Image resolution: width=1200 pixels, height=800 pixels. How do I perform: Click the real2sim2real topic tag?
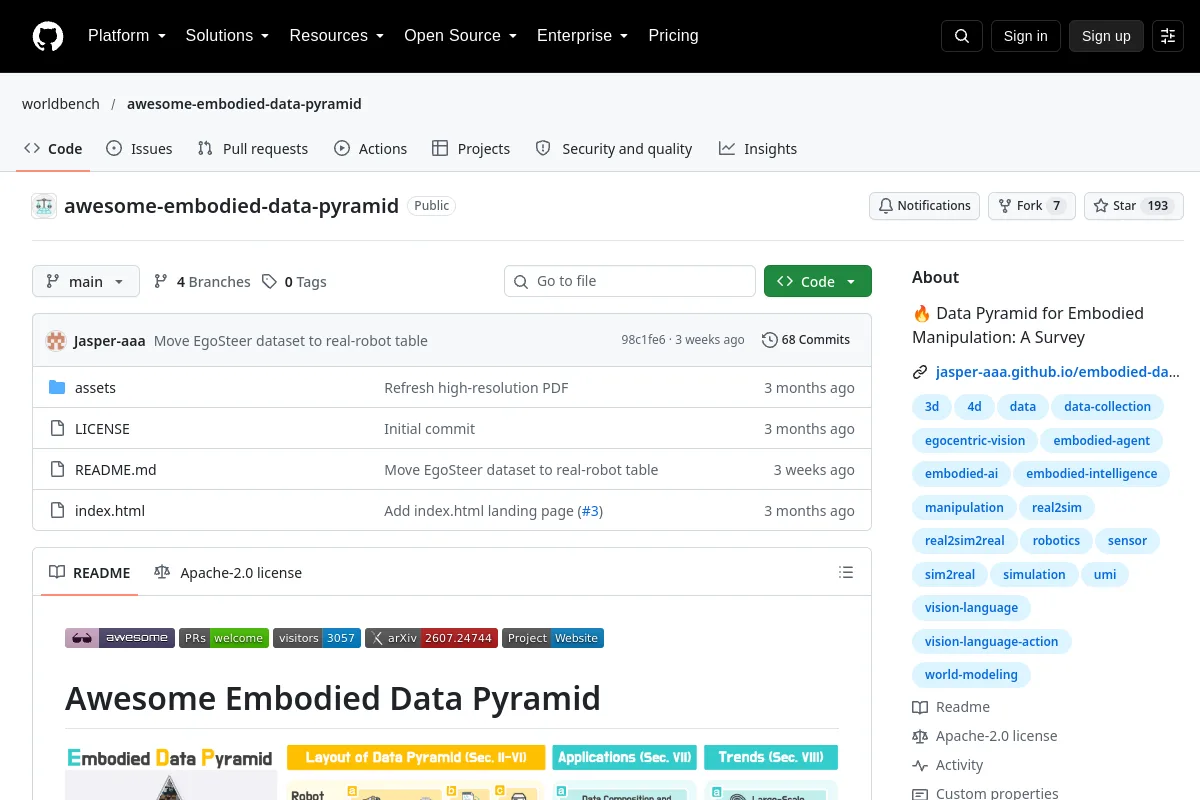(964, 541)
